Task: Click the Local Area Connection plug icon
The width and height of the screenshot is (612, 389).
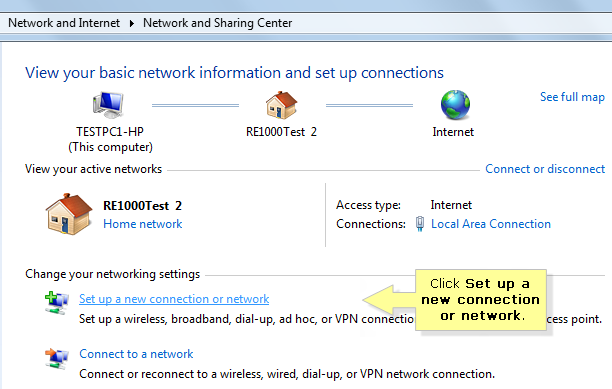Action: click(420, 224)
